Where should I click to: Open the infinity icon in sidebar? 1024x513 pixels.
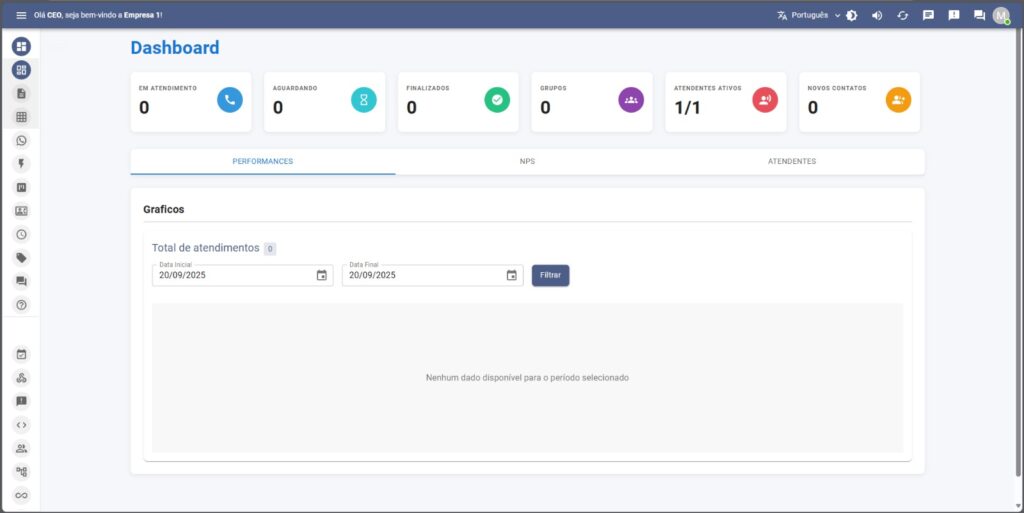21,495
